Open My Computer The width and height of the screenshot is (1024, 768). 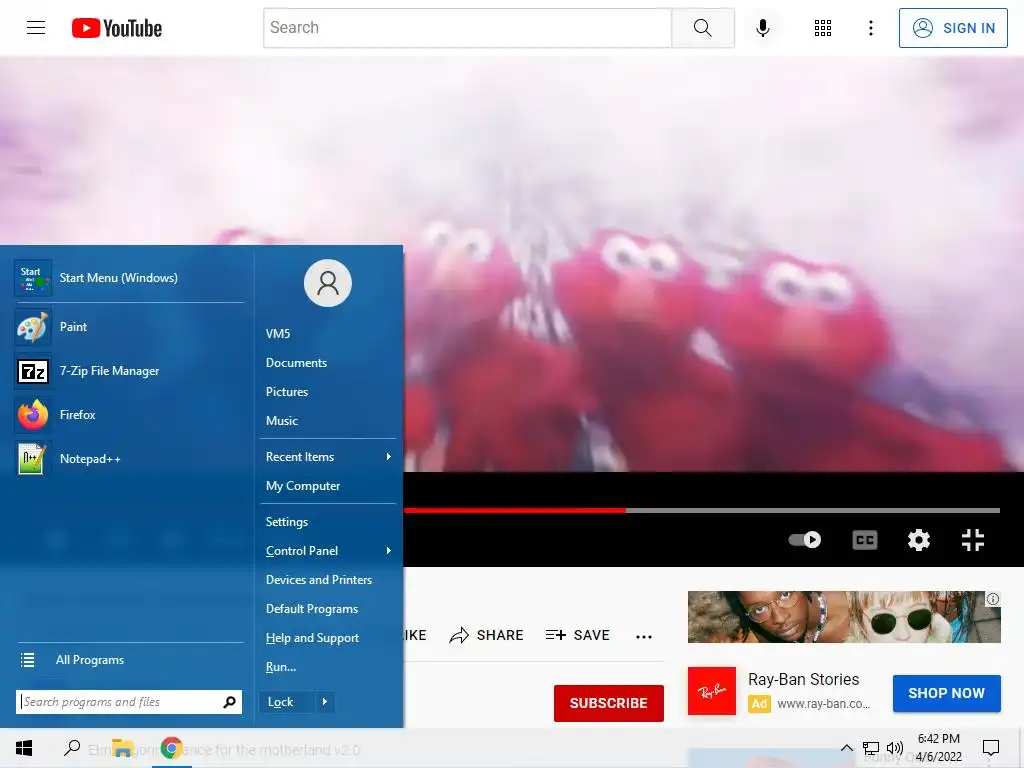[302, 486]
